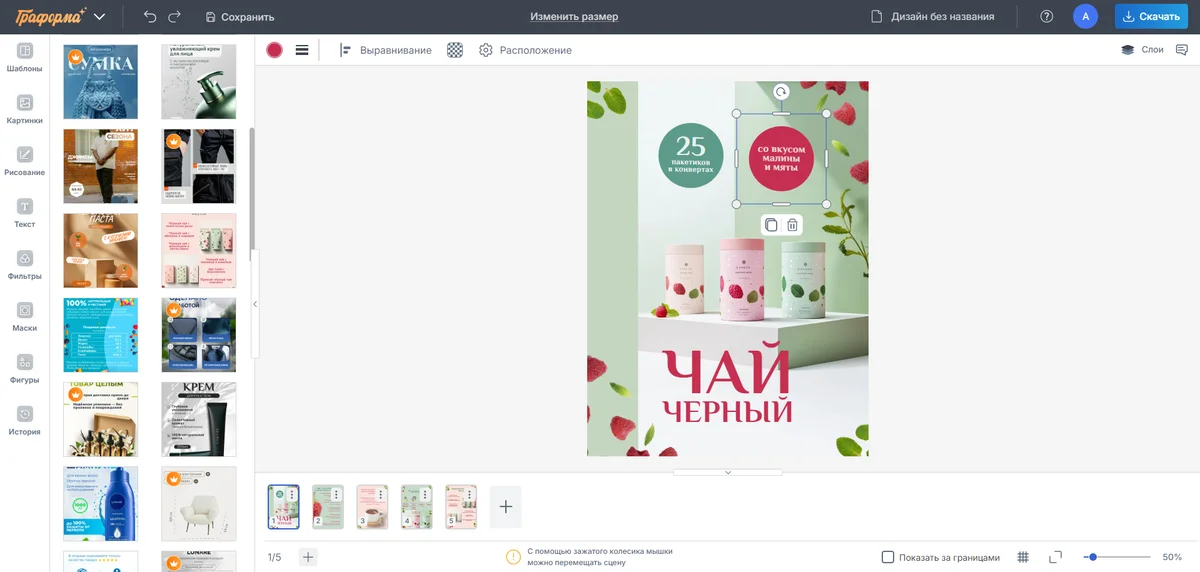Fit canvas to screen icon
The height and width of the screenshot is (572, 1200).
(x=1055, y=557)
